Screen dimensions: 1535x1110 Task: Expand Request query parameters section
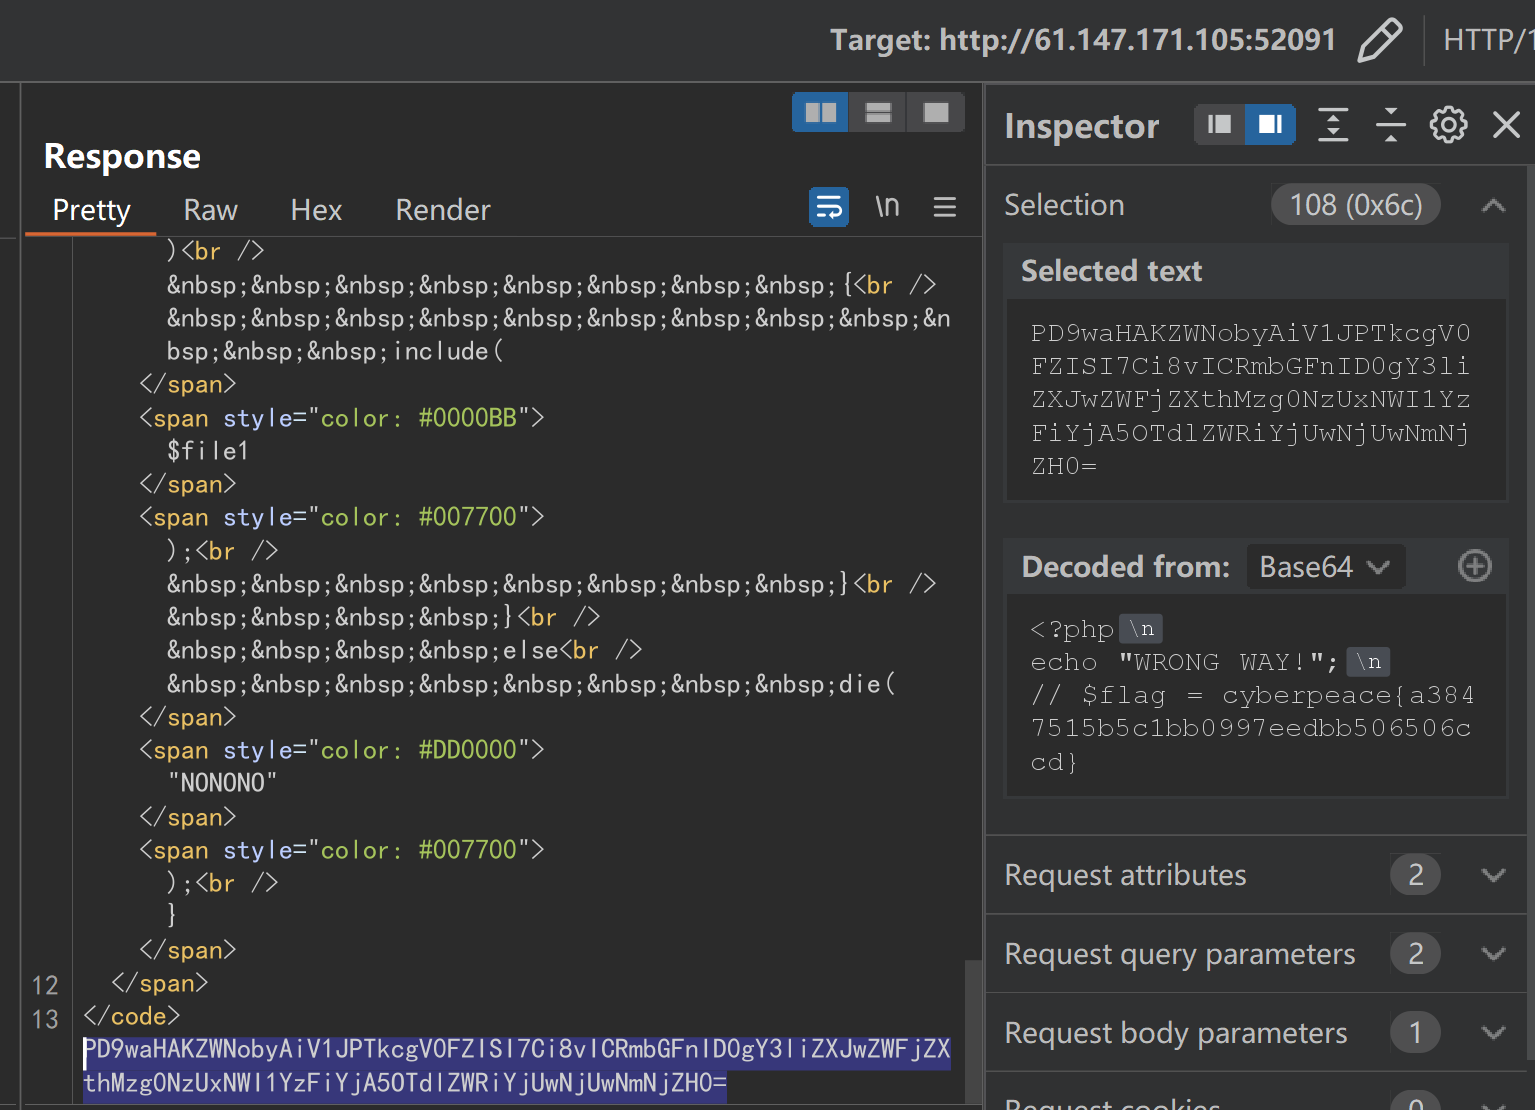click(1493, 954)
